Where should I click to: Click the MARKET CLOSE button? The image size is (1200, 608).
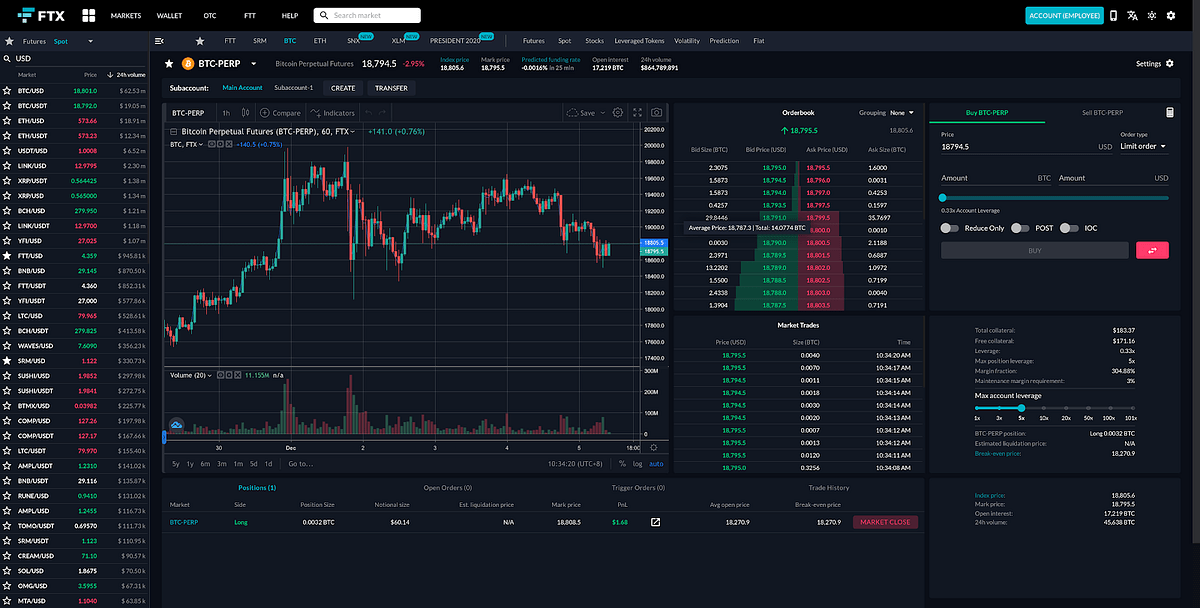pos(885,522)
